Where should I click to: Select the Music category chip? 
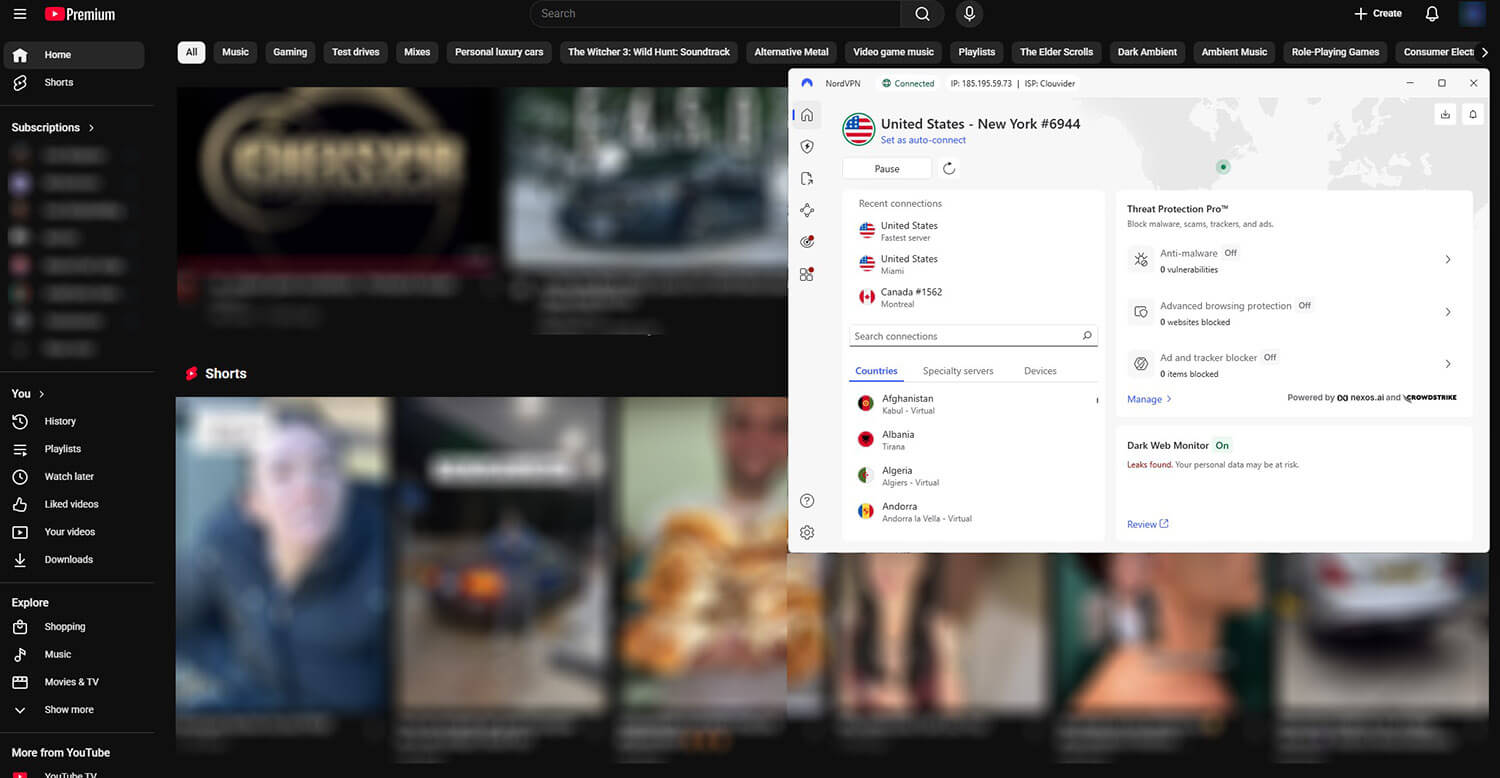pos(235,52)
